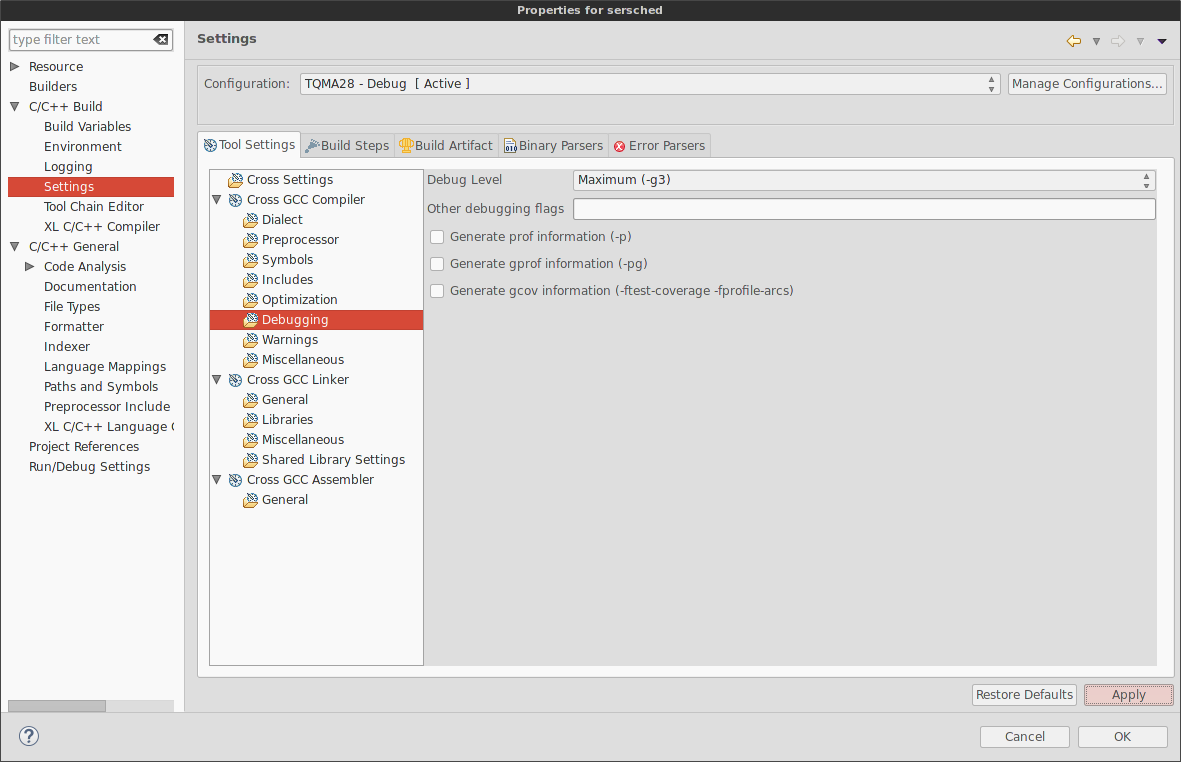Screen dimensions: 1181x762
Task: Switch to the Binary Parsers tab
Action: pos(554,146)
